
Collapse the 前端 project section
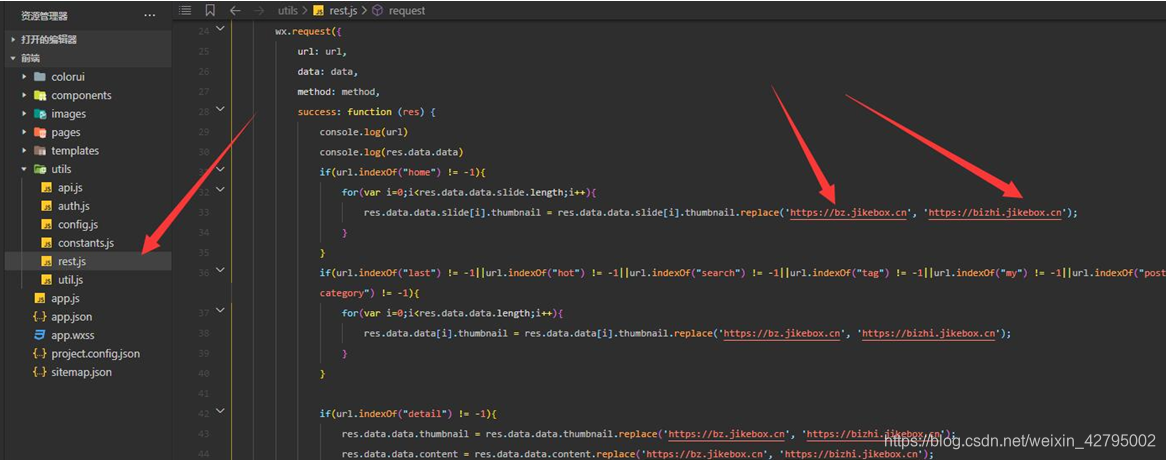coord(13,58)
